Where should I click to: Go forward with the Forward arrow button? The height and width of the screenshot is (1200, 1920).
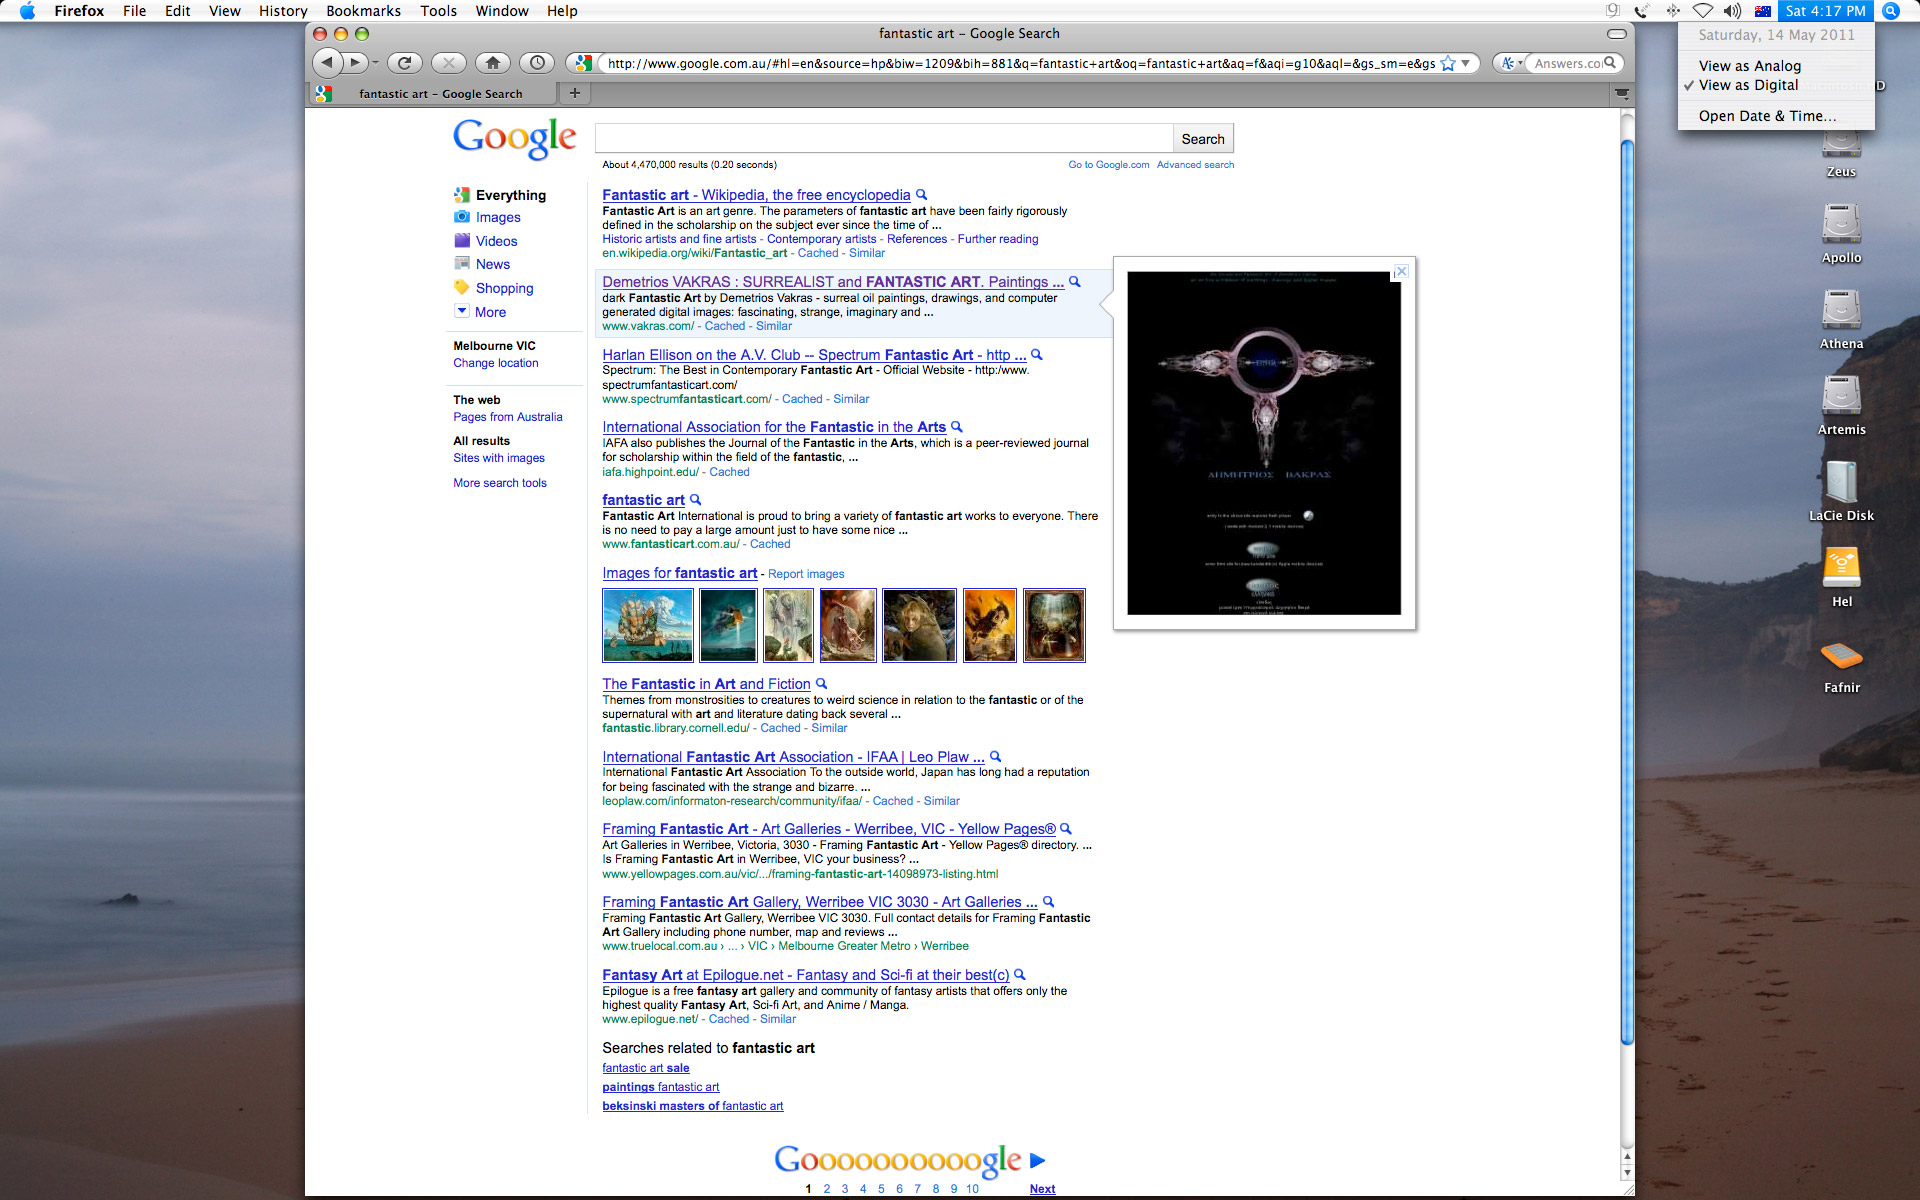point(354,62)
